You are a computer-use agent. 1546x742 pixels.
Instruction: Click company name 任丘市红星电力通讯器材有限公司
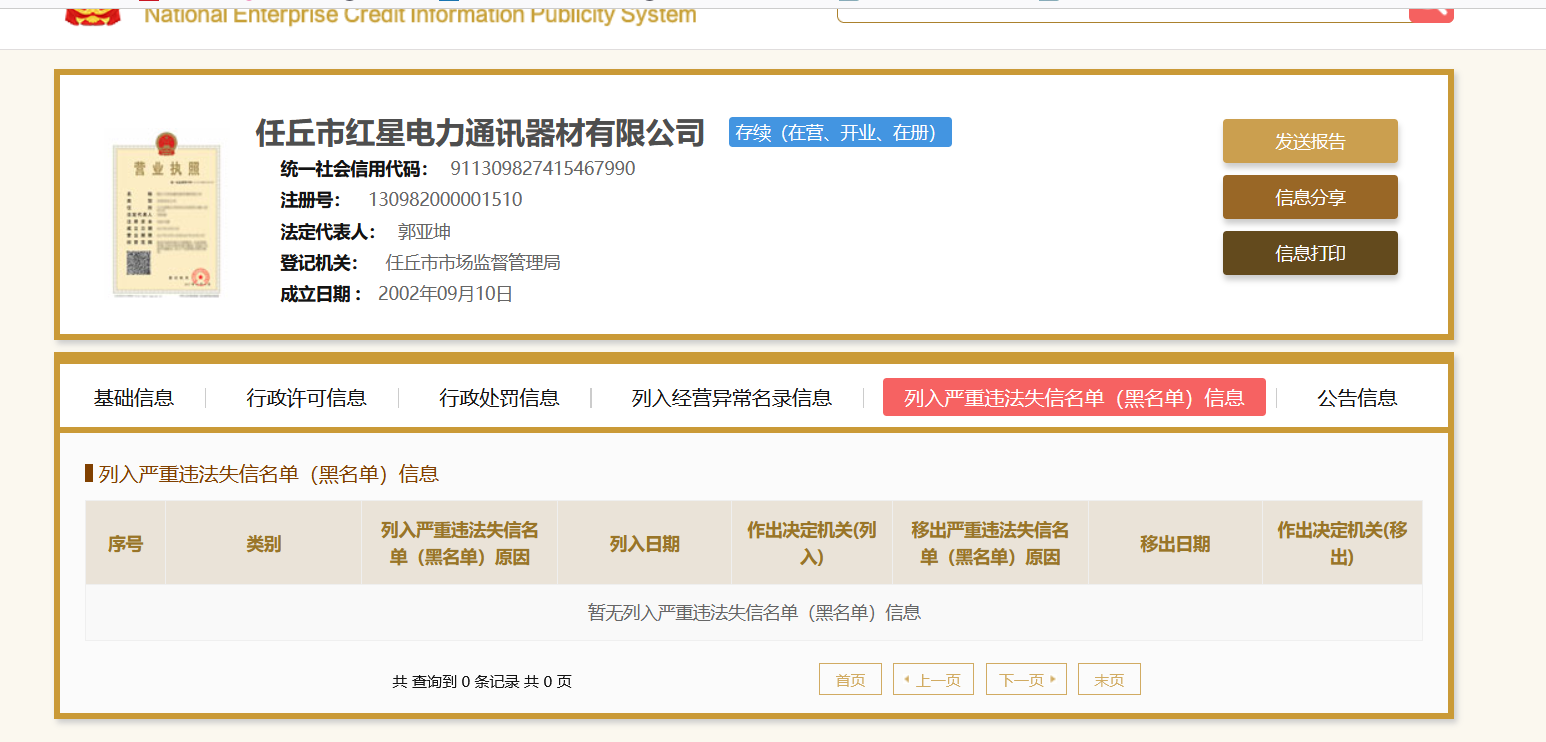pyautogui.click(x=481, y=132)
